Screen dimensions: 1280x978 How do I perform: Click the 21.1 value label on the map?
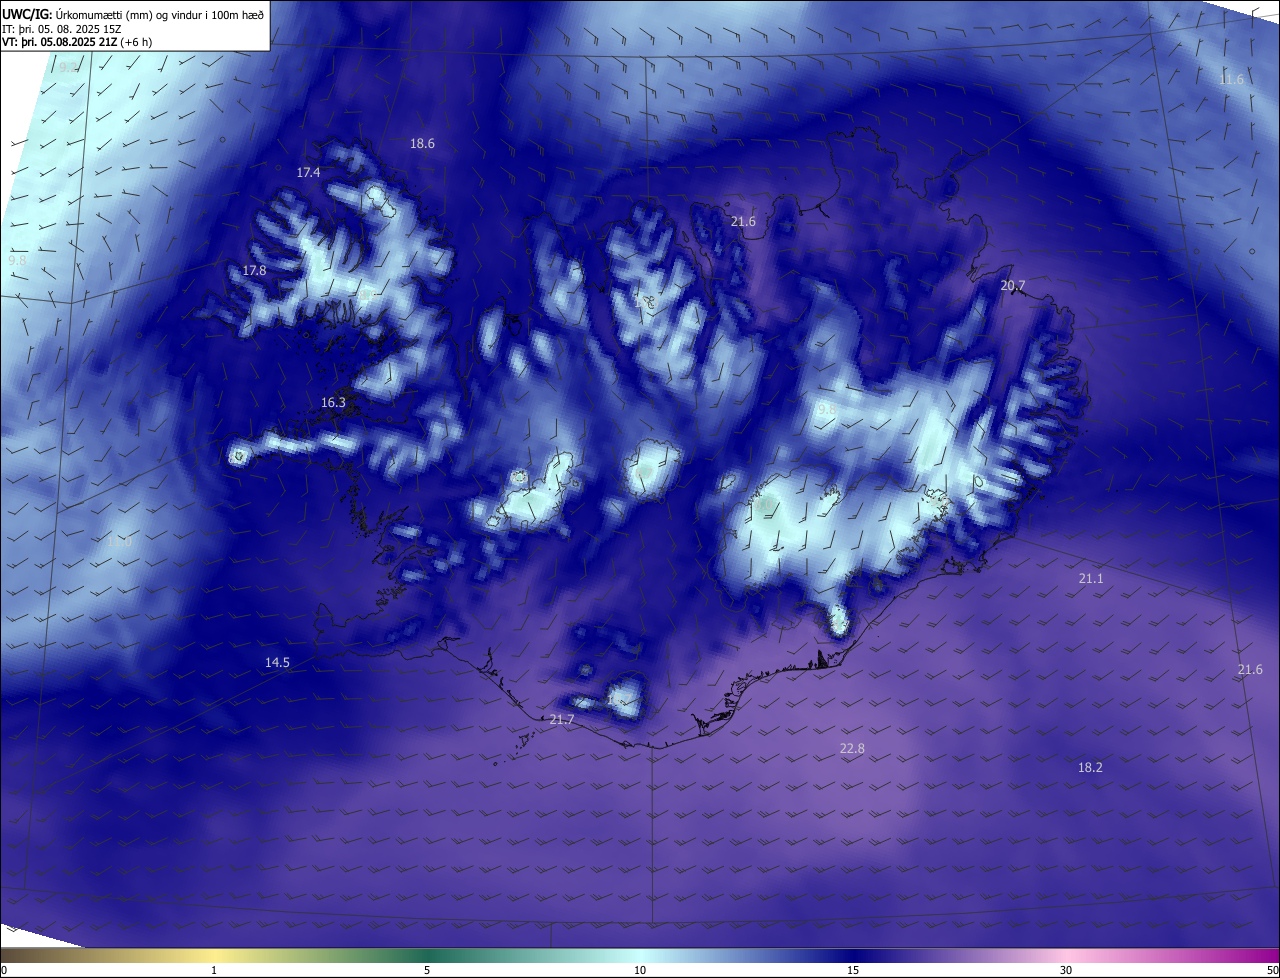(x=1090, y=579)
